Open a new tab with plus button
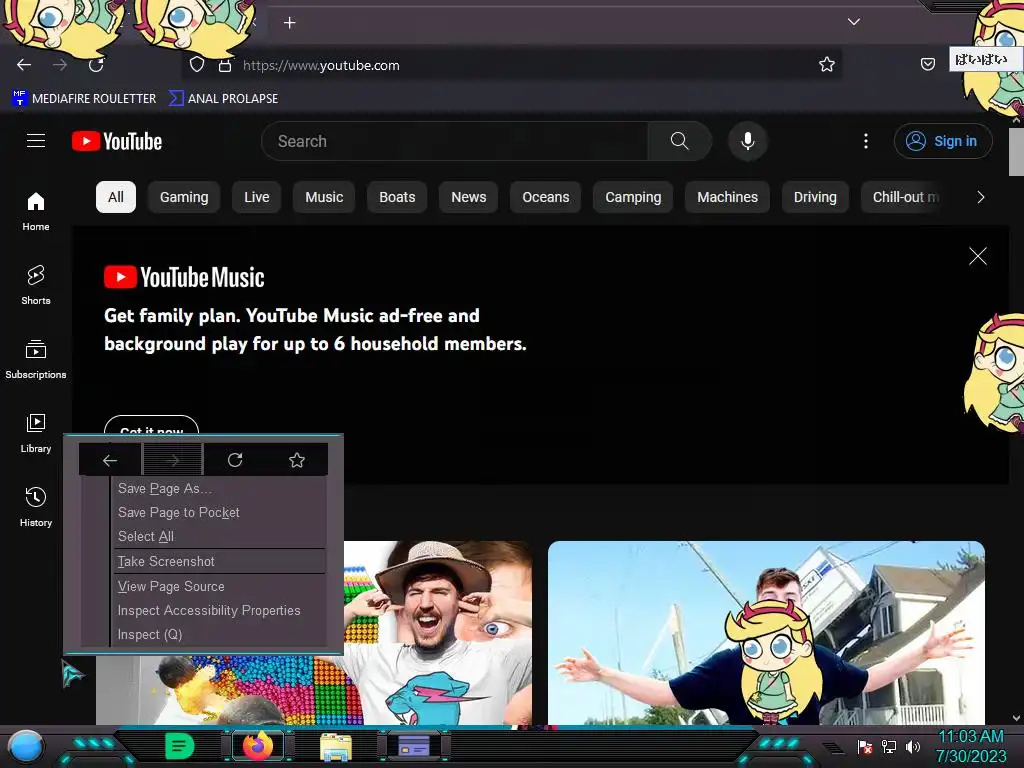This screenshot has height=768, width=1024. pyautogui.click(x=289, y=23)
